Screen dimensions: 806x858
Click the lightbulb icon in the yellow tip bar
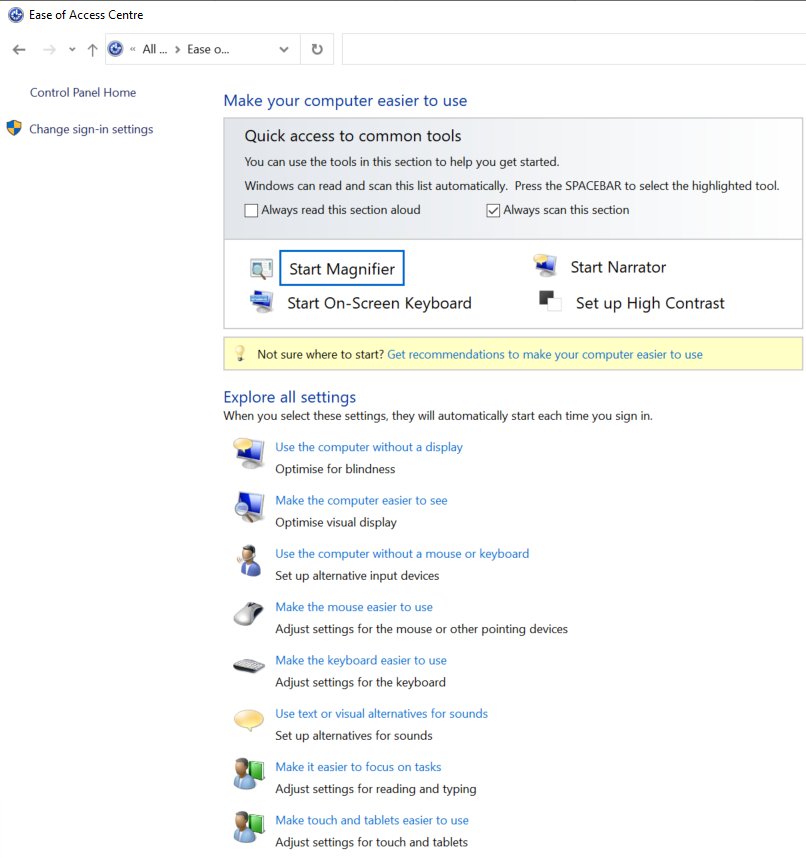[x=240, y=353]
